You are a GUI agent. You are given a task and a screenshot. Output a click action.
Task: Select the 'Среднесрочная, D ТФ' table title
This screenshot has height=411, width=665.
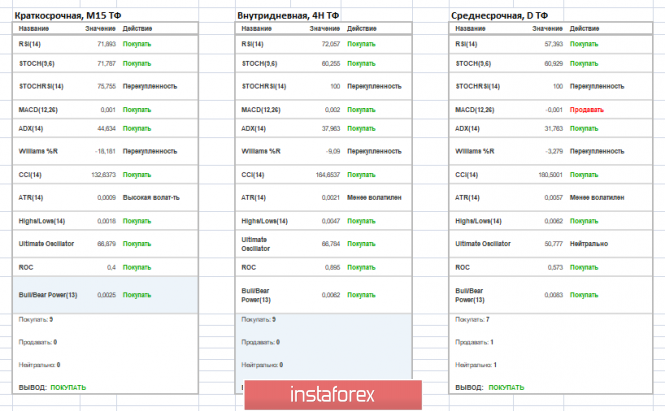pyautogui.click(x=499, y=16)
